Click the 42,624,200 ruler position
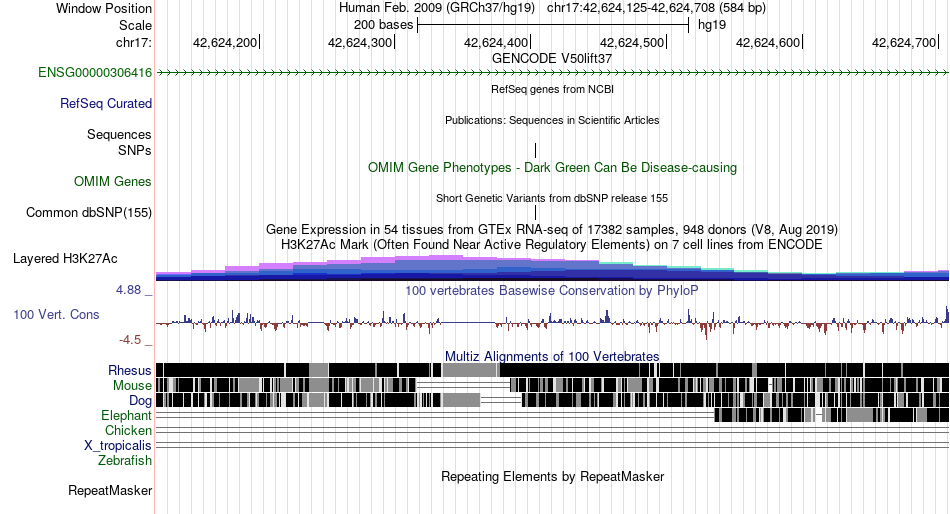 pyautogui.click(x=225, y=42)
